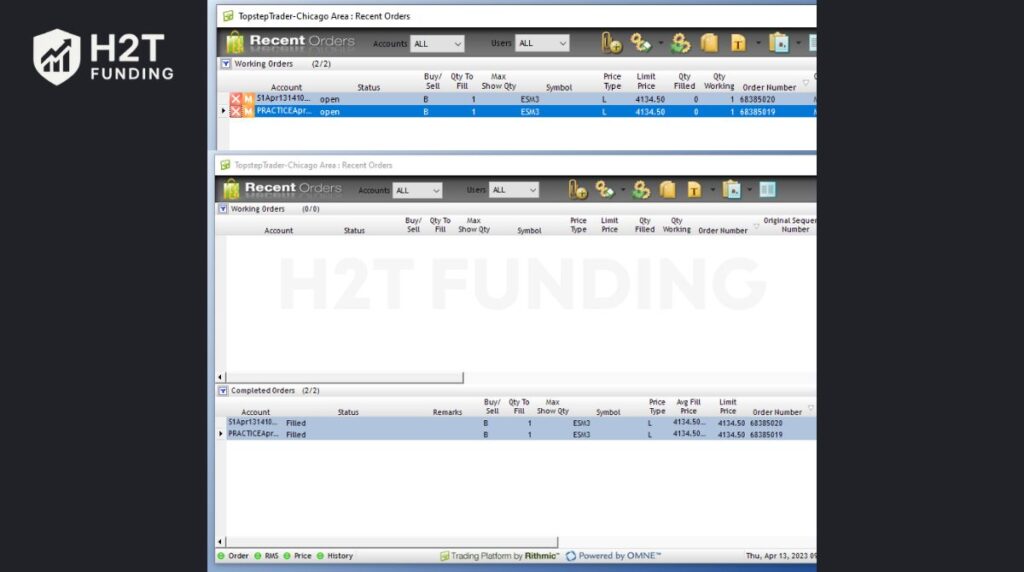Click columns layout icon in lower window toolbar
The image size is (1024, 572).
click(767, 190)
